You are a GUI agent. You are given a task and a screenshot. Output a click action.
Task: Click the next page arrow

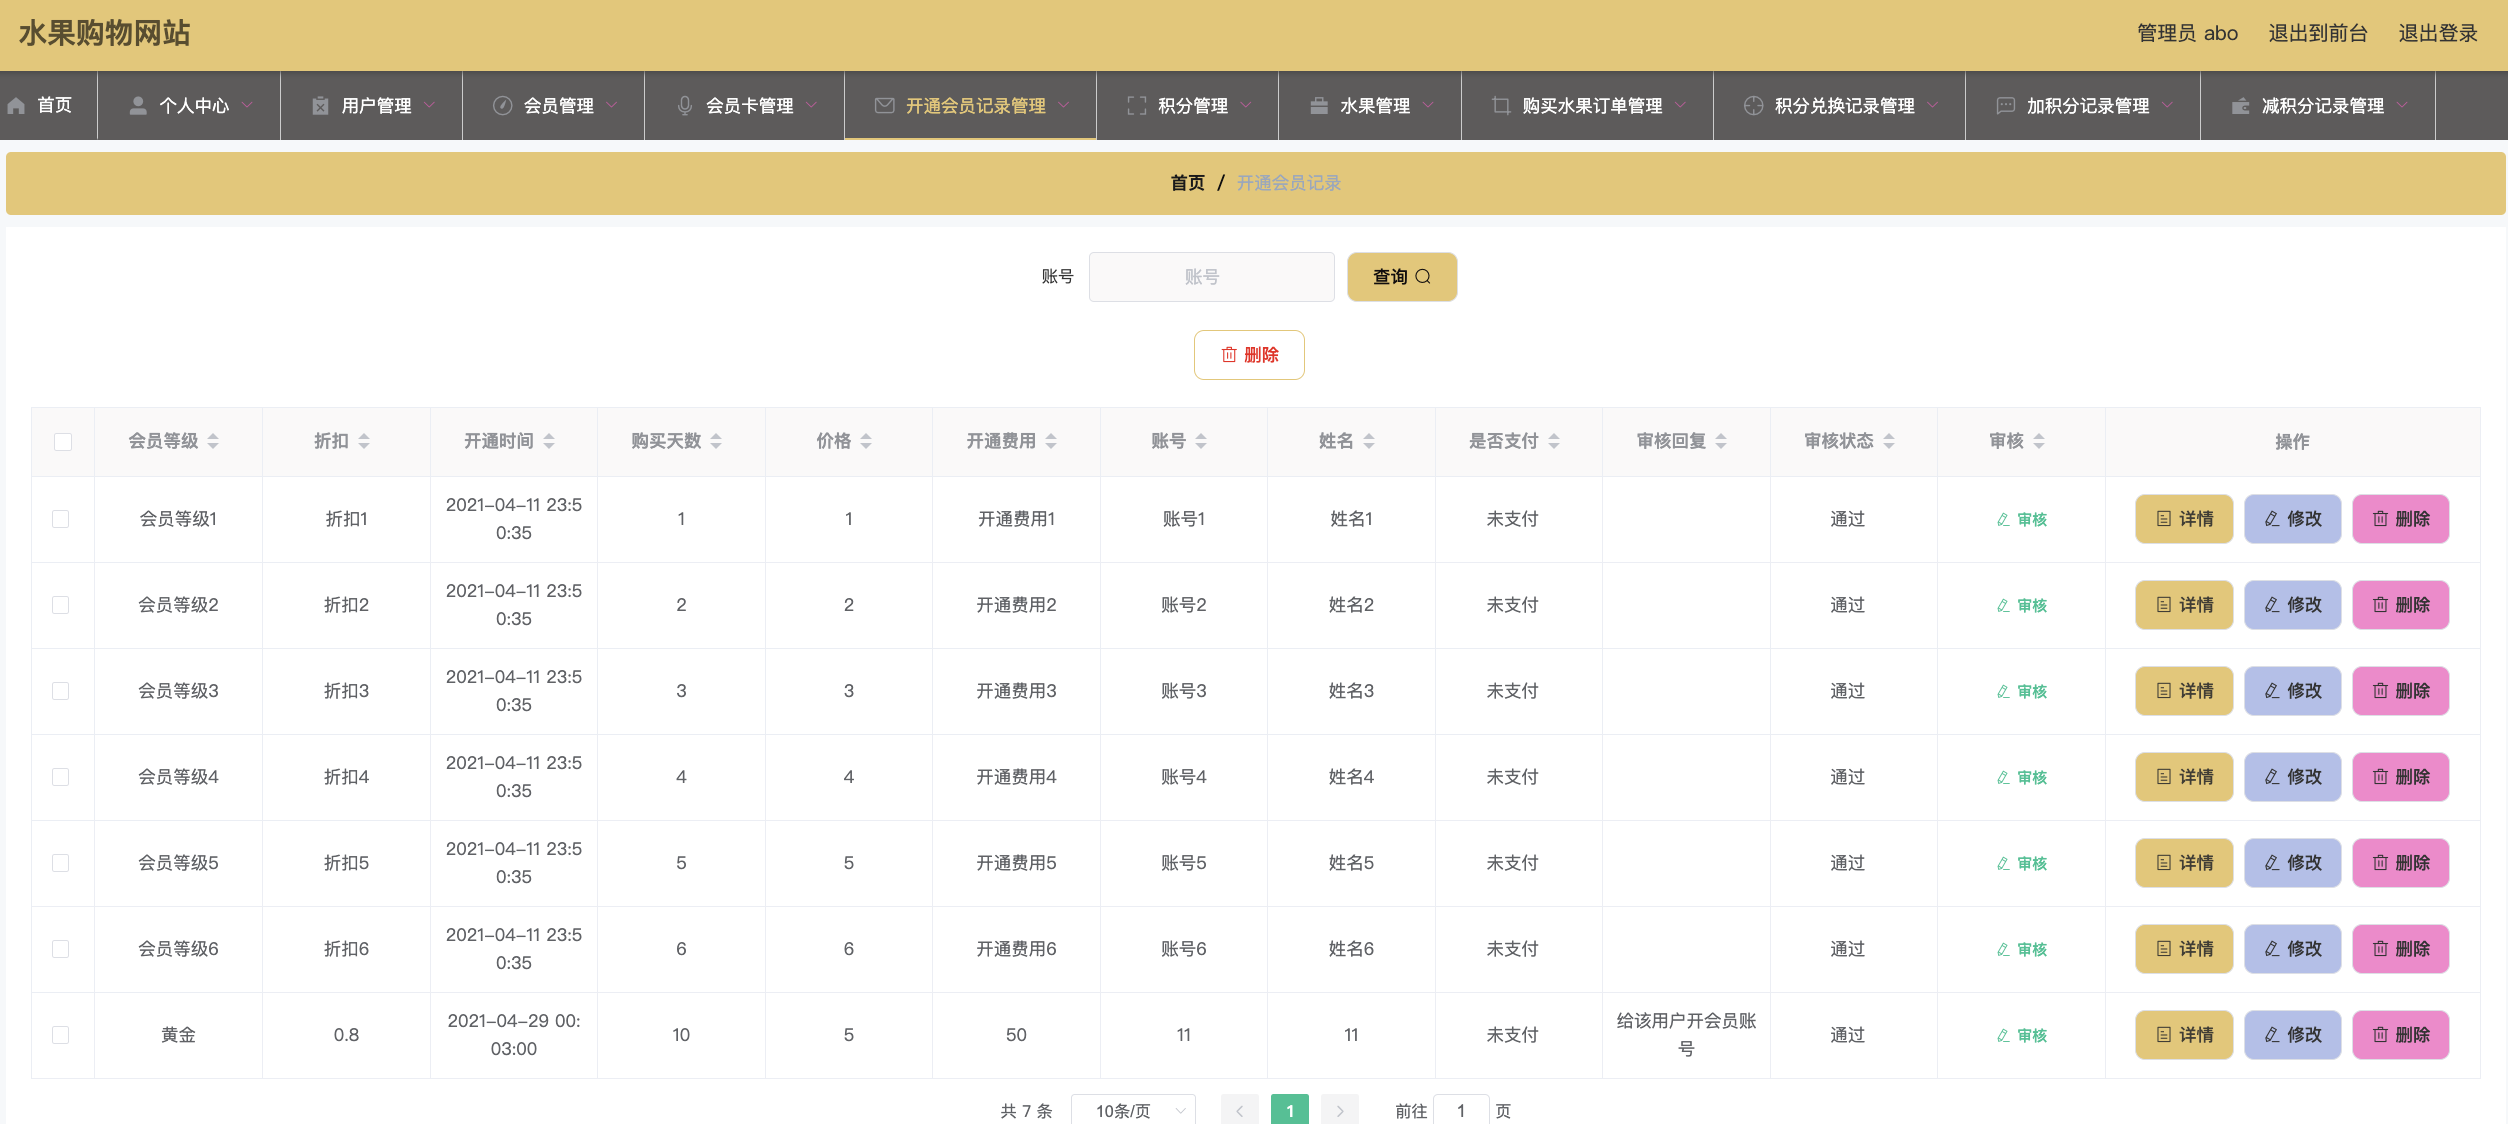point(1340,1110)
